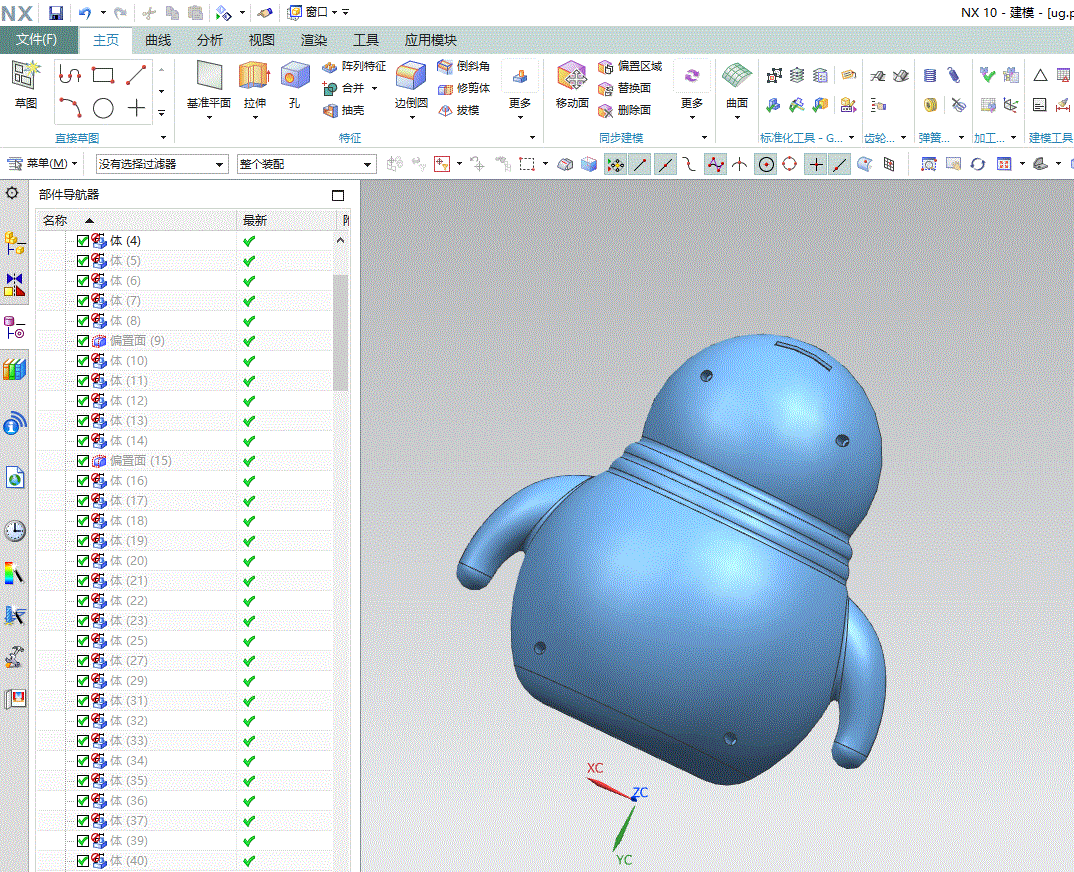Image resolution: width=1074 pixels, height=872 pixels.
Task: Uncheck the checkbox for 体 (27)
Action: click(x=83, y=661)
